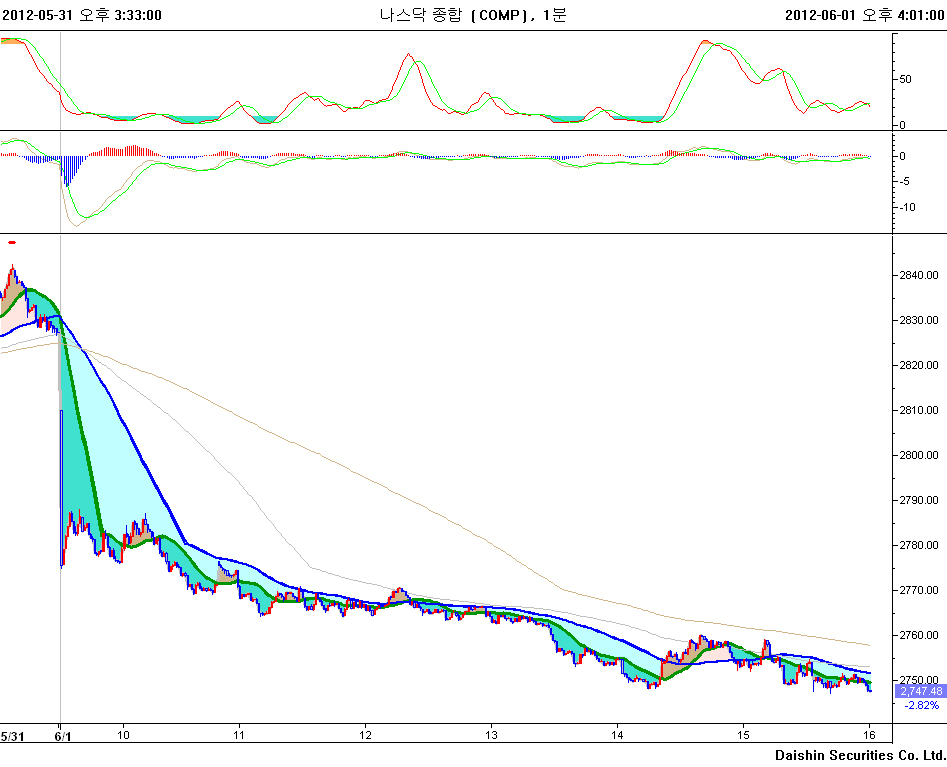The width and height of the screenshot is (947, 767).
Task: Select the current price label 2,747.48
Action: pyautogui.click(x=921, y=691)
